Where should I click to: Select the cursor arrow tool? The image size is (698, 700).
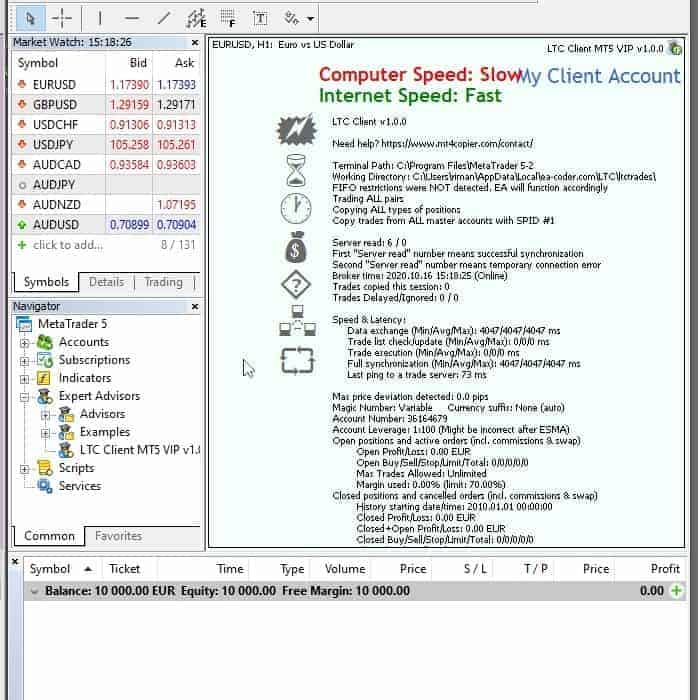(30, 18)
